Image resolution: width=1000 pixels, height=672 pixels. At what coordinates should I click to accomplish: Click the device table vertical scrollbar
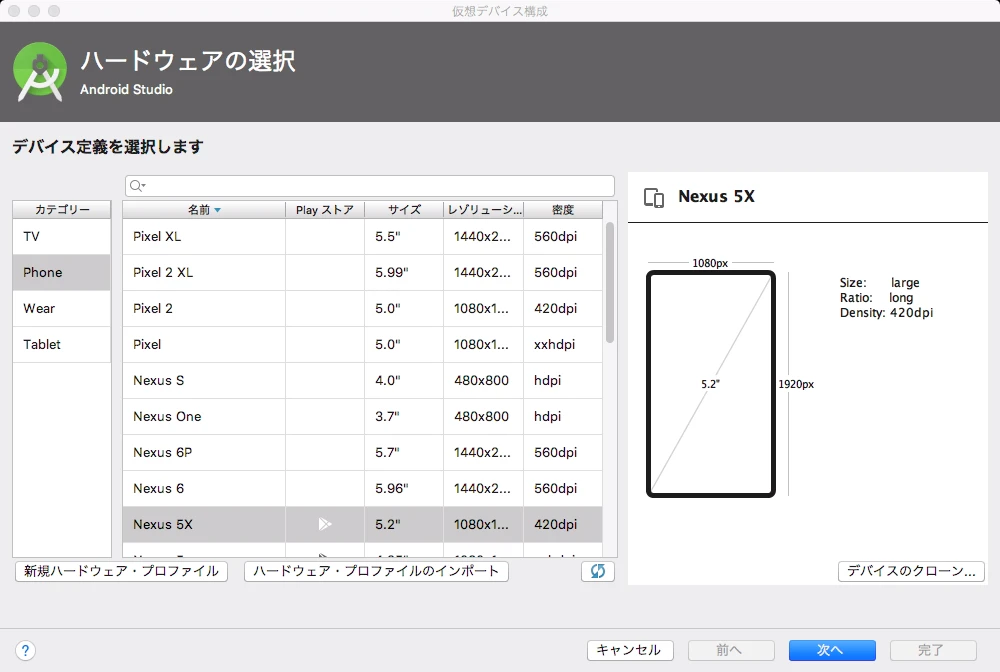[610, 282]
